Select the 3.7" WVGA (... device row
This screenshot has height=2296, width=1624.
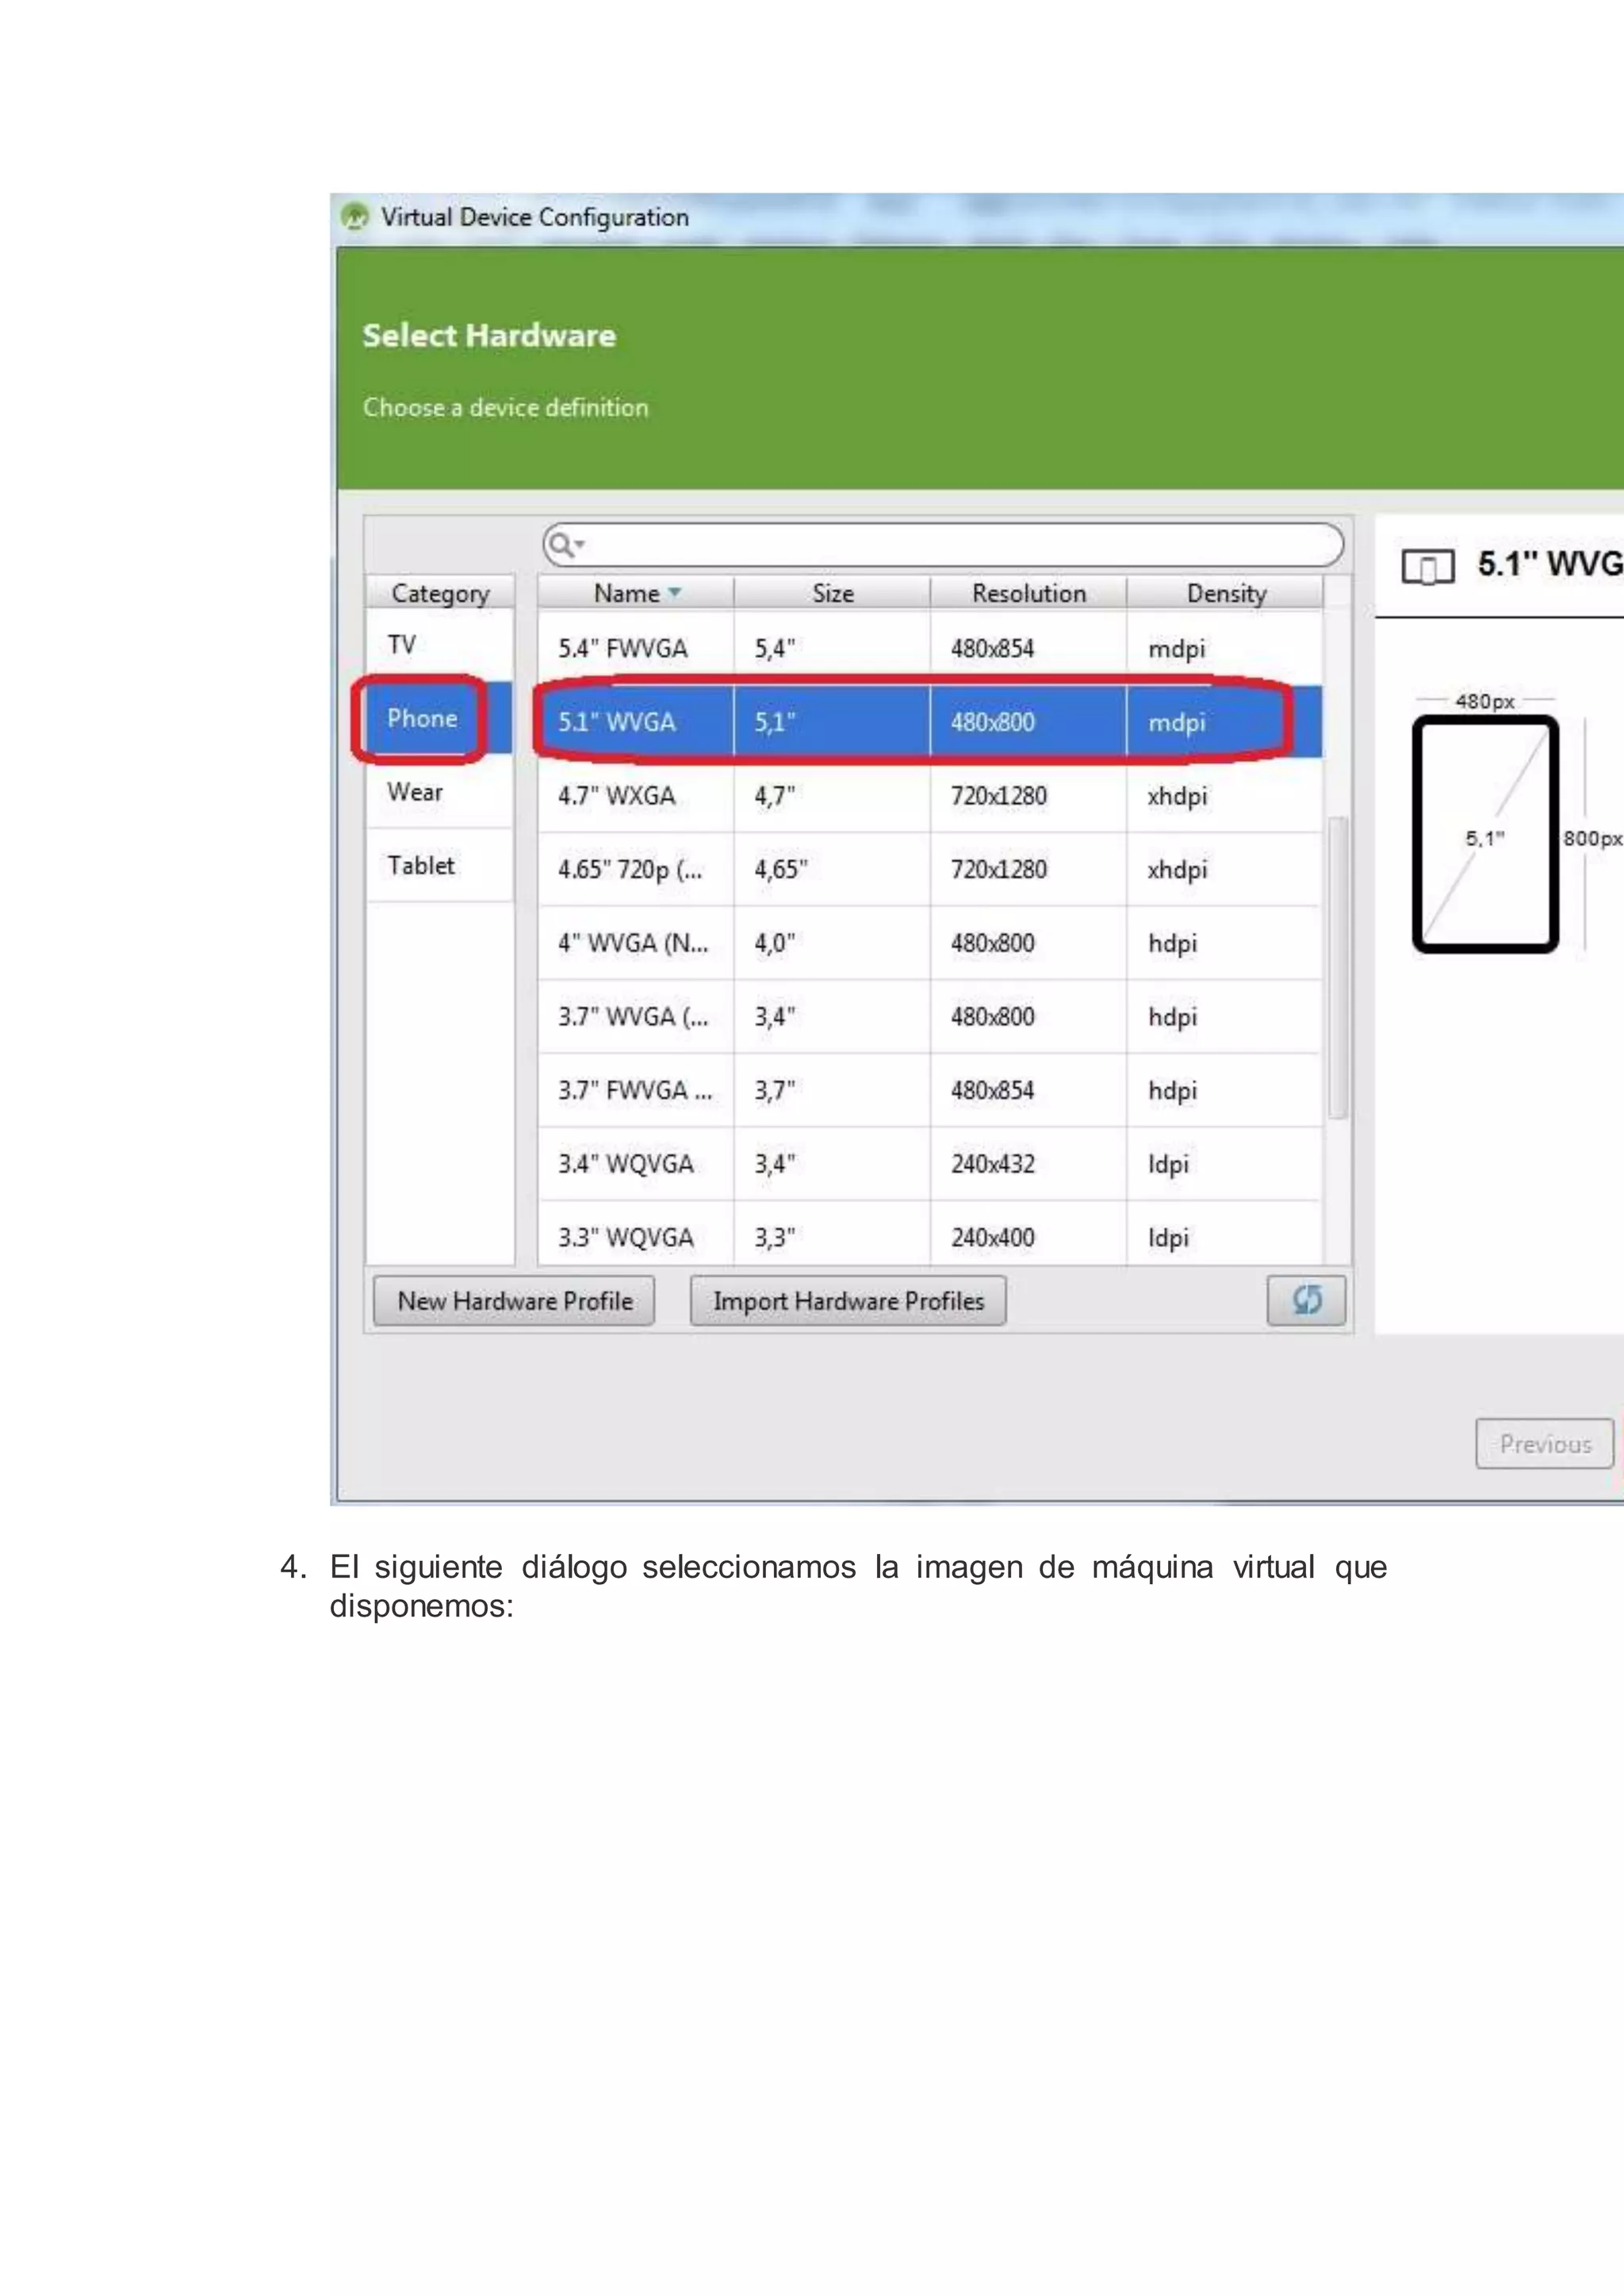(930, 1016)
